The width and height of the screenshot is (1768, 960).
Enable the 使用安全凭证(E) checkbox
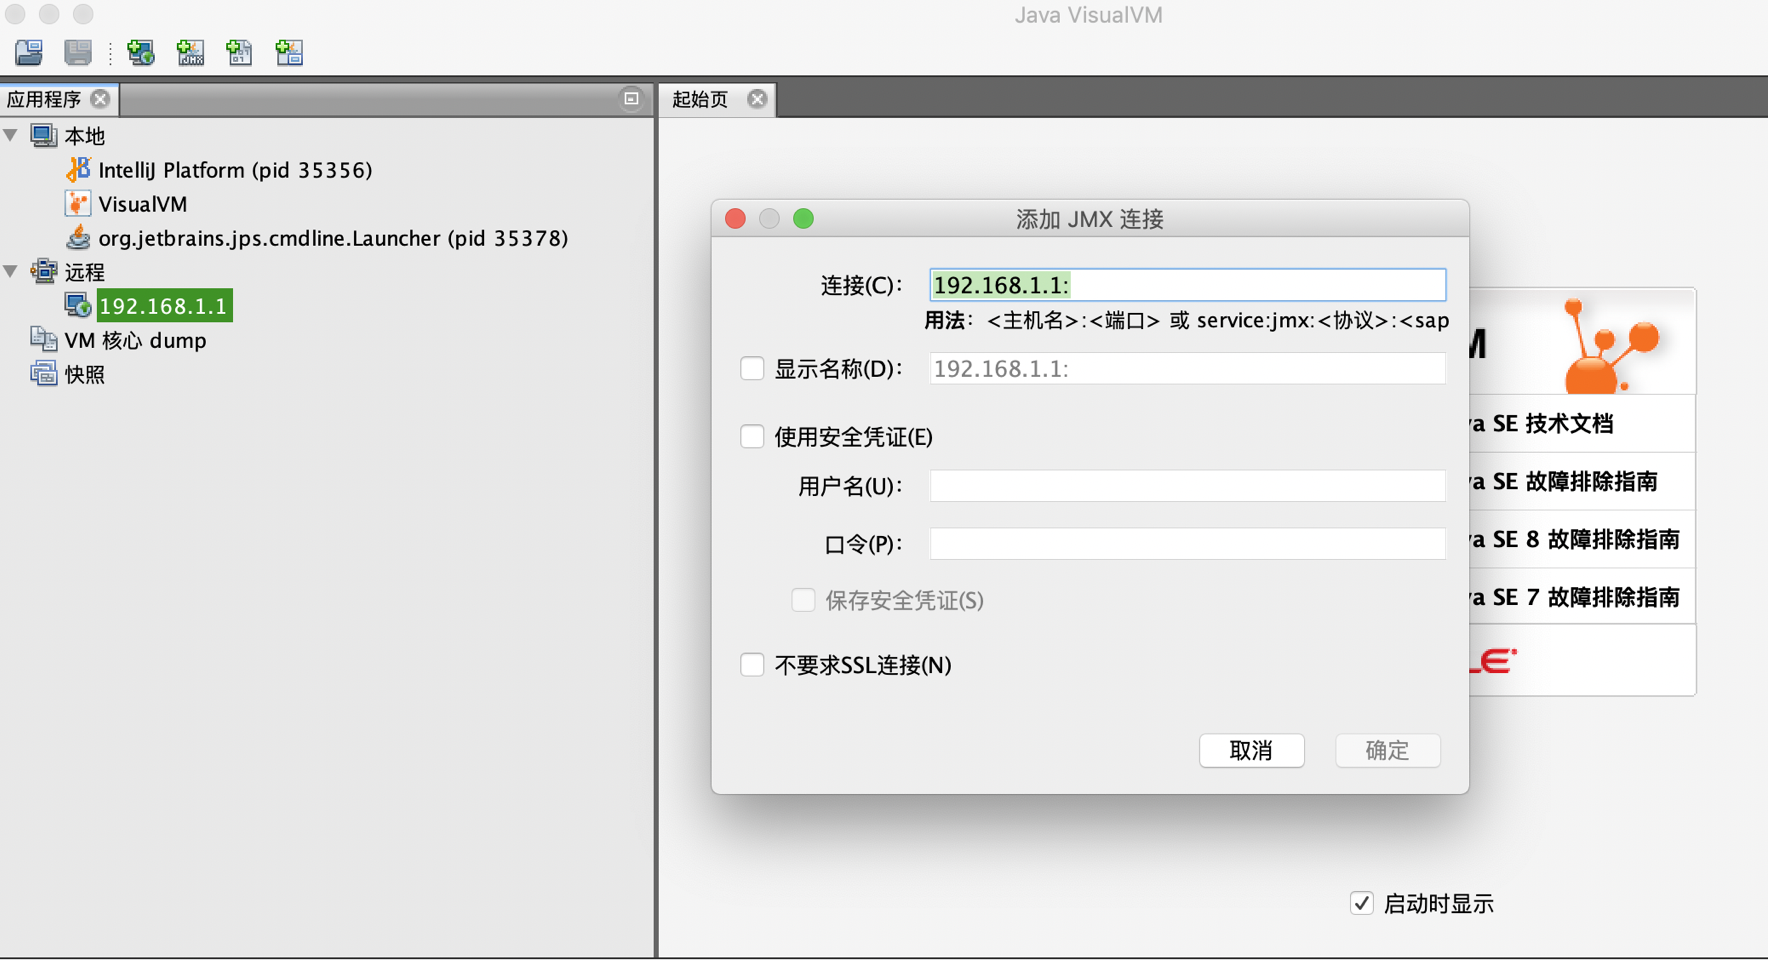click(x=752, y=436)
